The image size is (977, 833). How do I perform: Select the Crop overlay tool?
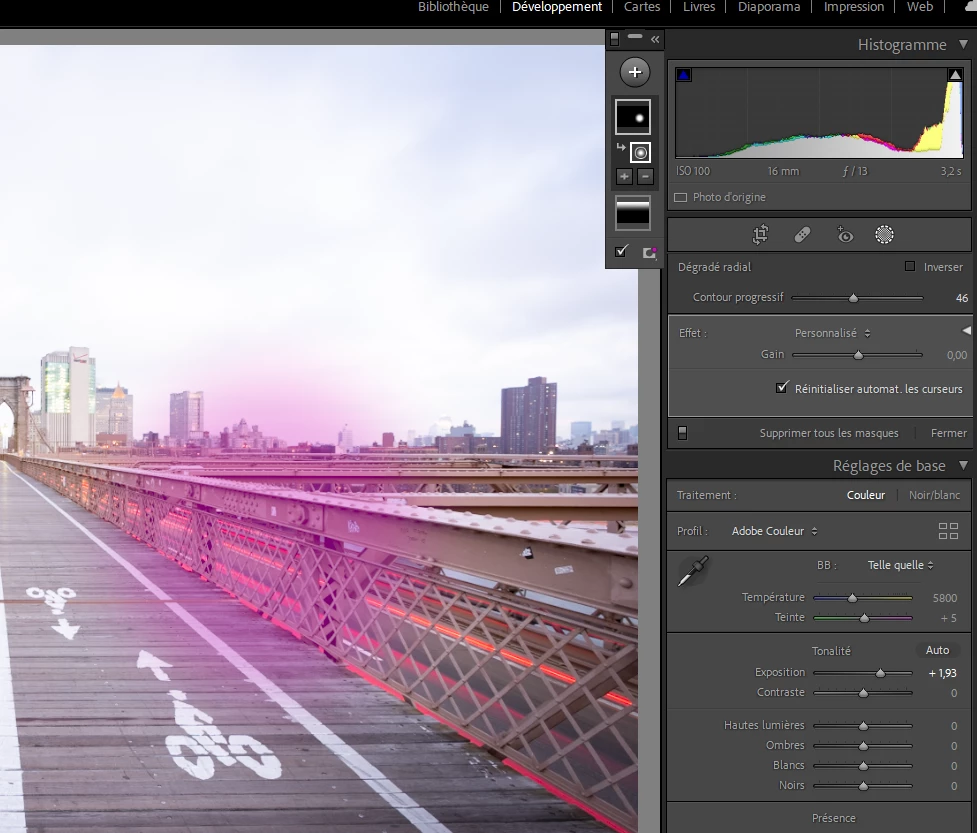pos(760,235)
